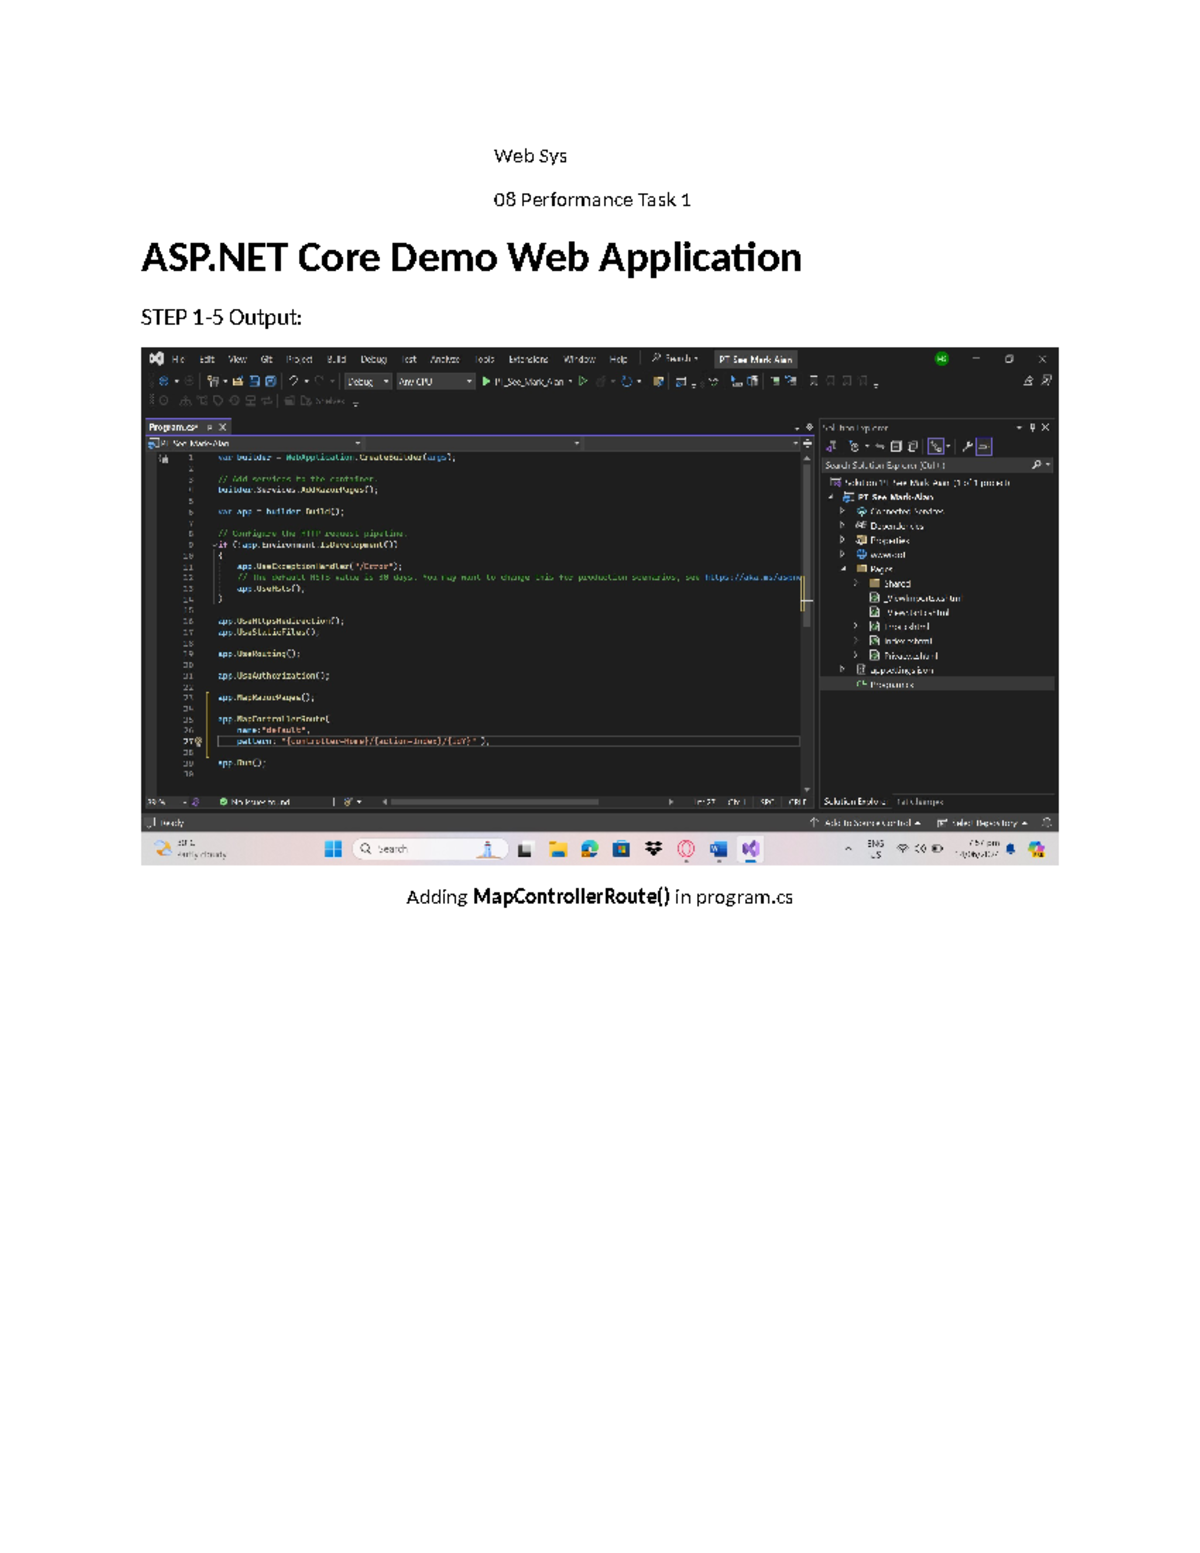
Task: Pin the Solution Explorer panel
Action: [1031, 427]
